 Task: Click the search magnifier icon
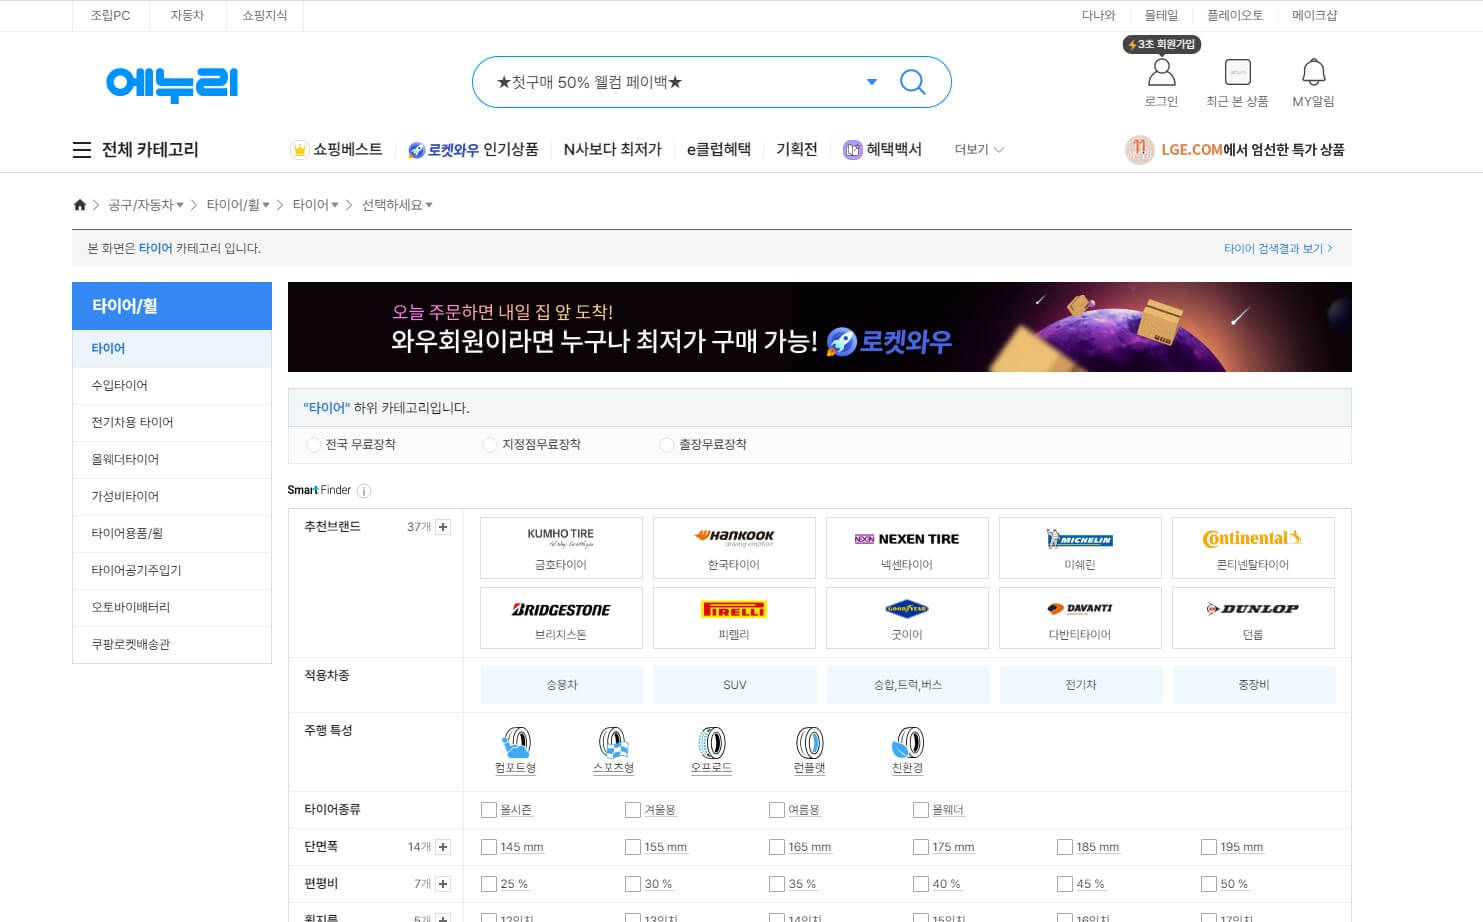point(912,82)
